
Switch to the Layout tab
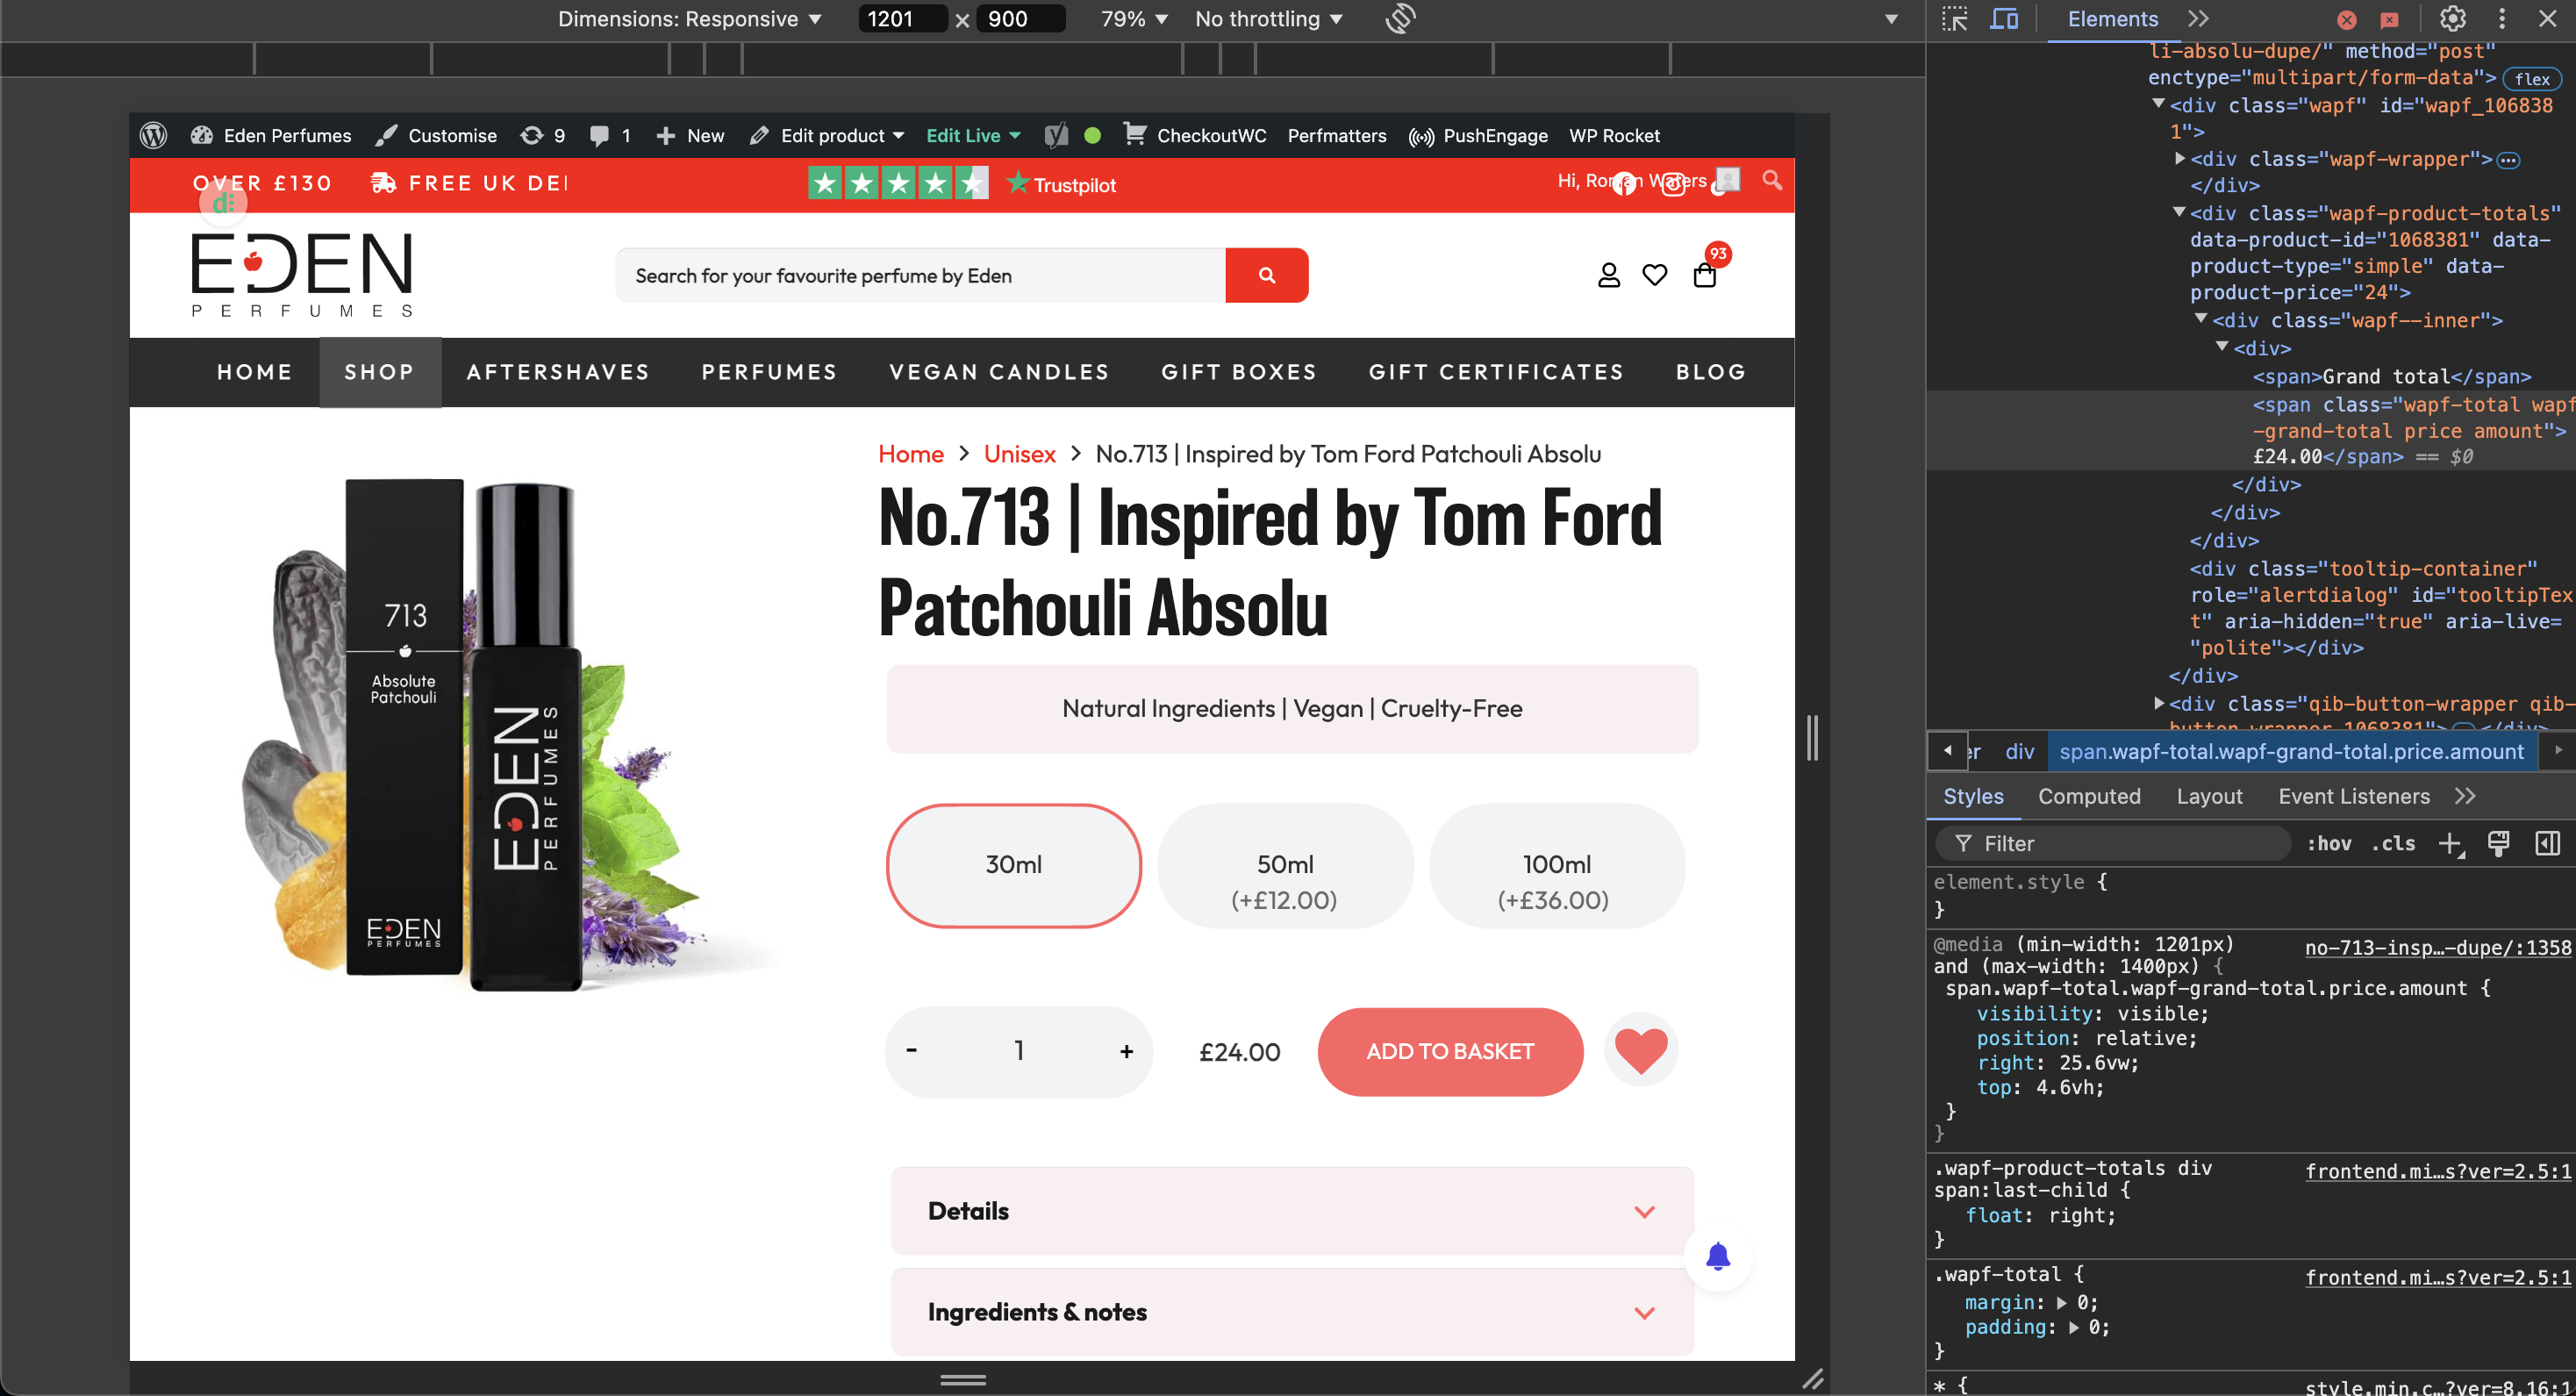coord(2209,796)
